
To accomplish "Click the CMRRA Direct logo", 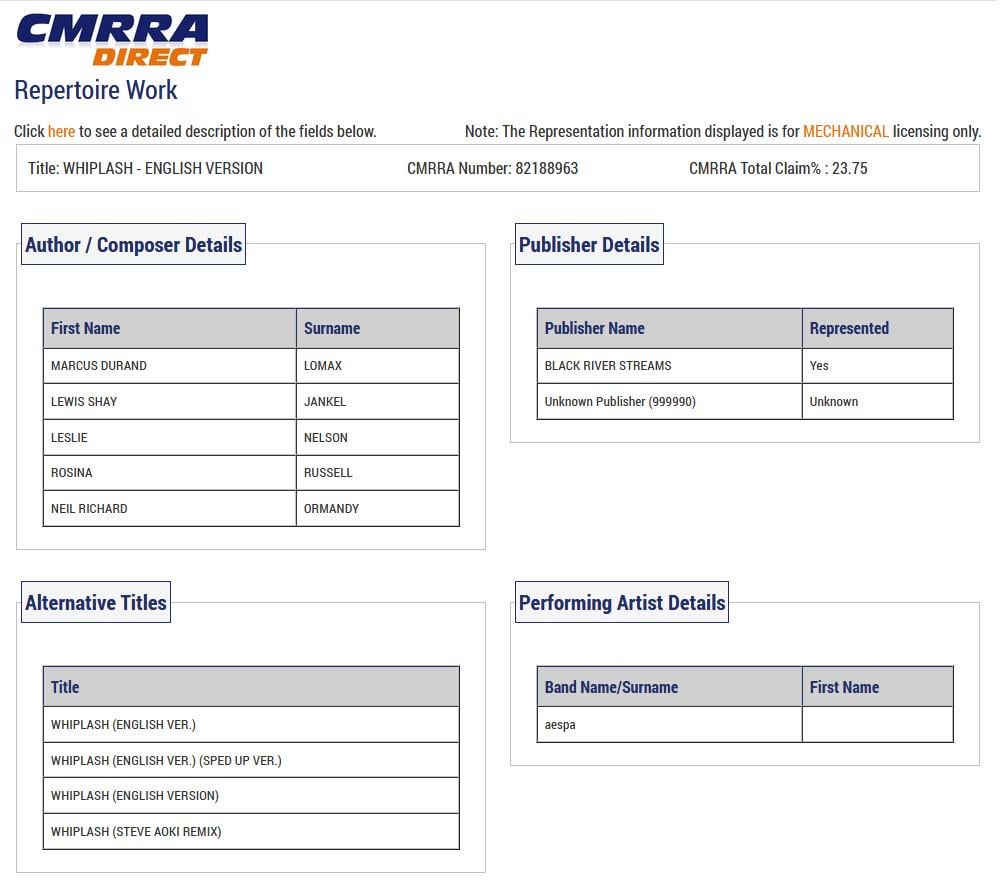I will coord(112,40).
